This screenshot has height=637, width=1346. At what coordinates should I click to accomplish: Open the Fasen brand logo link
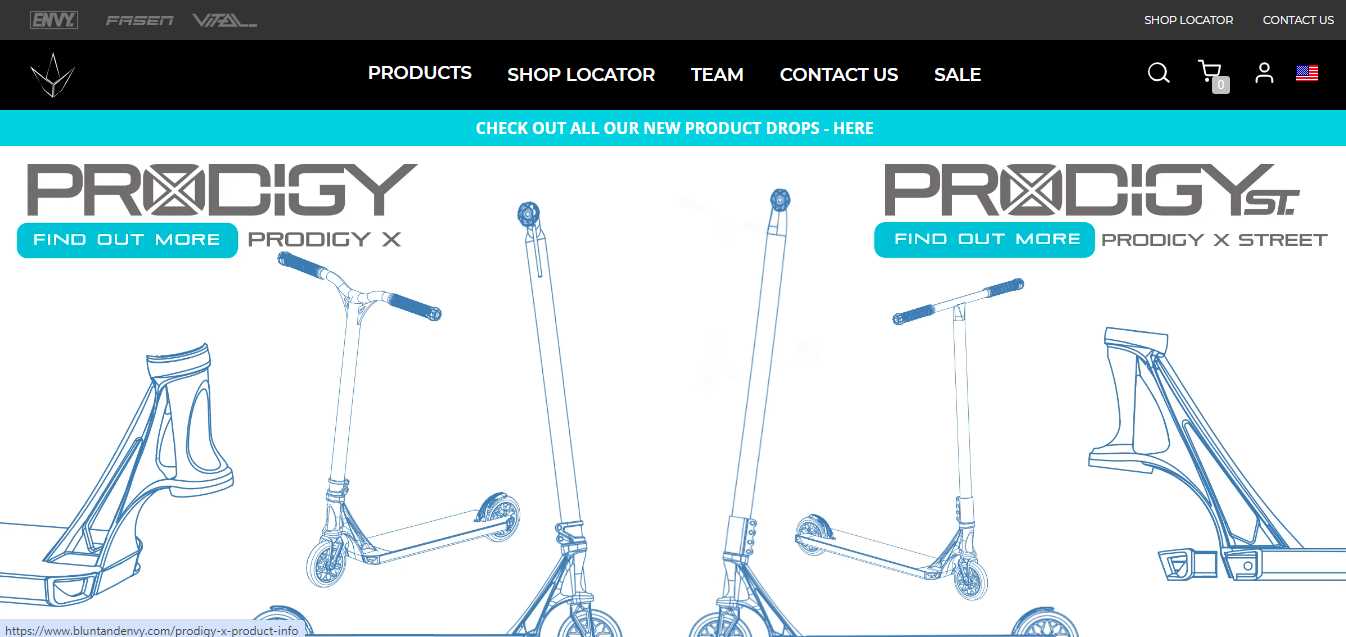140,20
